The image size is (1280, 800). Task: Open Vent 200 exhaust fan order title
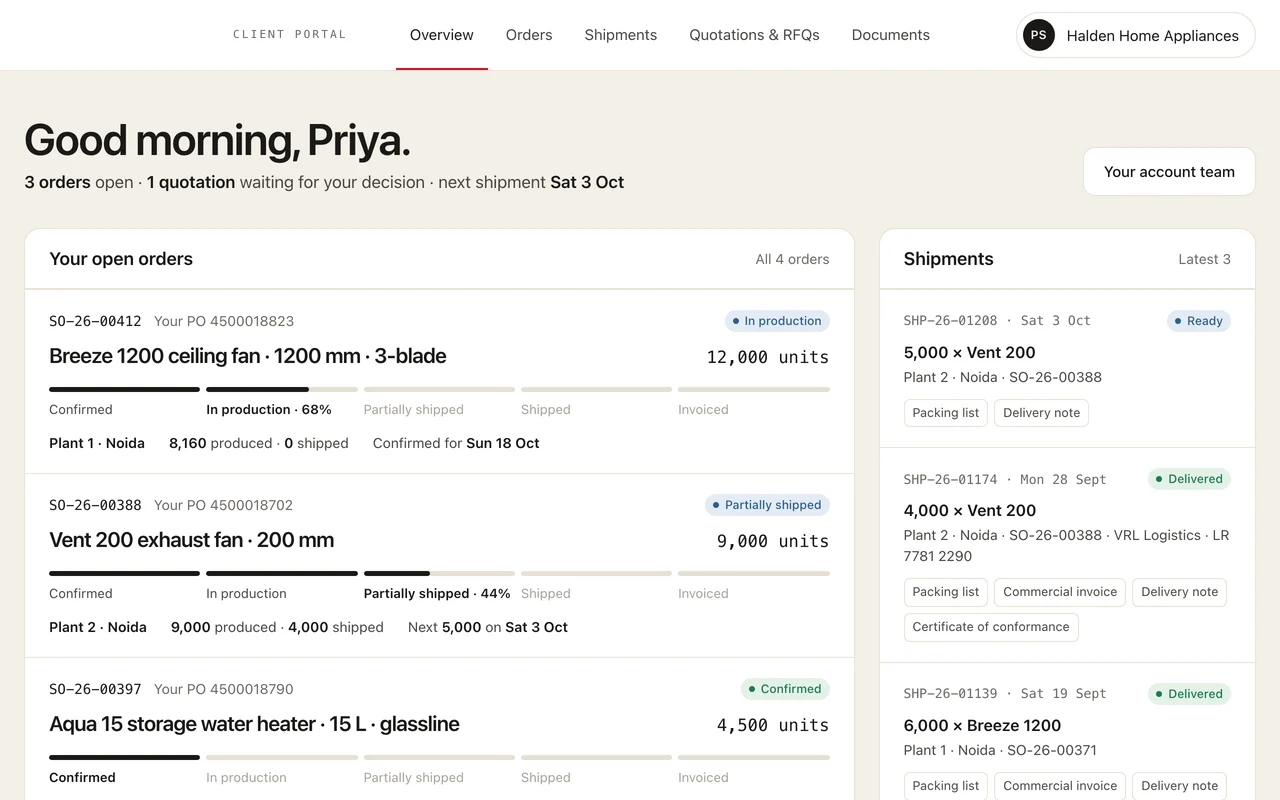point(192,540)
